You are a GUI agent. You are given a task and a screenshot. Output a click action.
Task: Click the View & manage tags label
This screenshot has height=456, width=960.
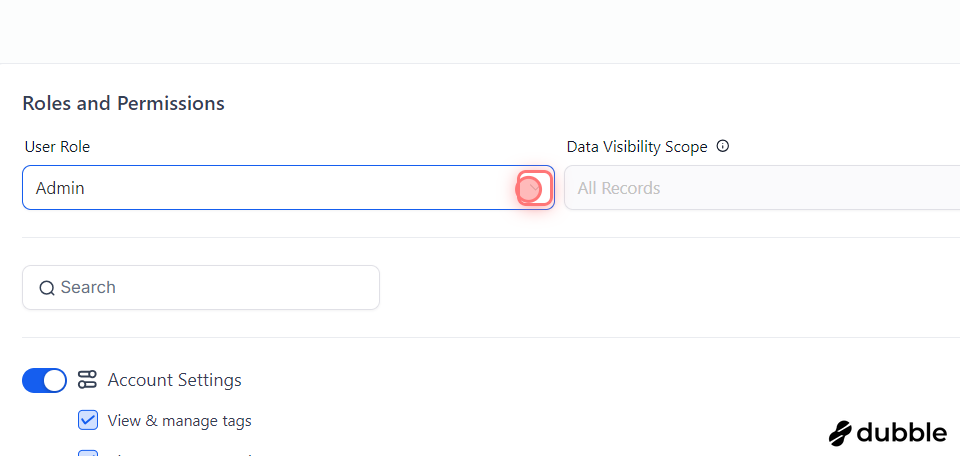180,421
